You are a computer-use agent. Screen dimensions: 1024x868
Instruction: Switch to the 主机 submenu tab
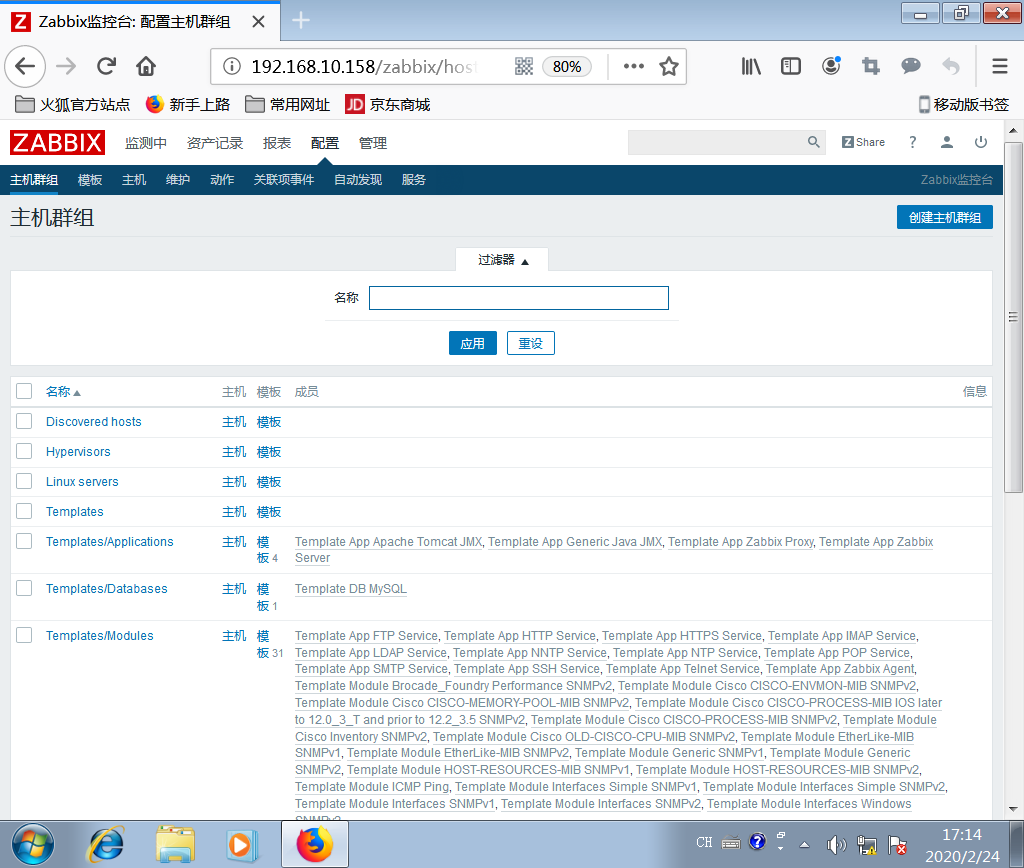[x=134, y=180]
